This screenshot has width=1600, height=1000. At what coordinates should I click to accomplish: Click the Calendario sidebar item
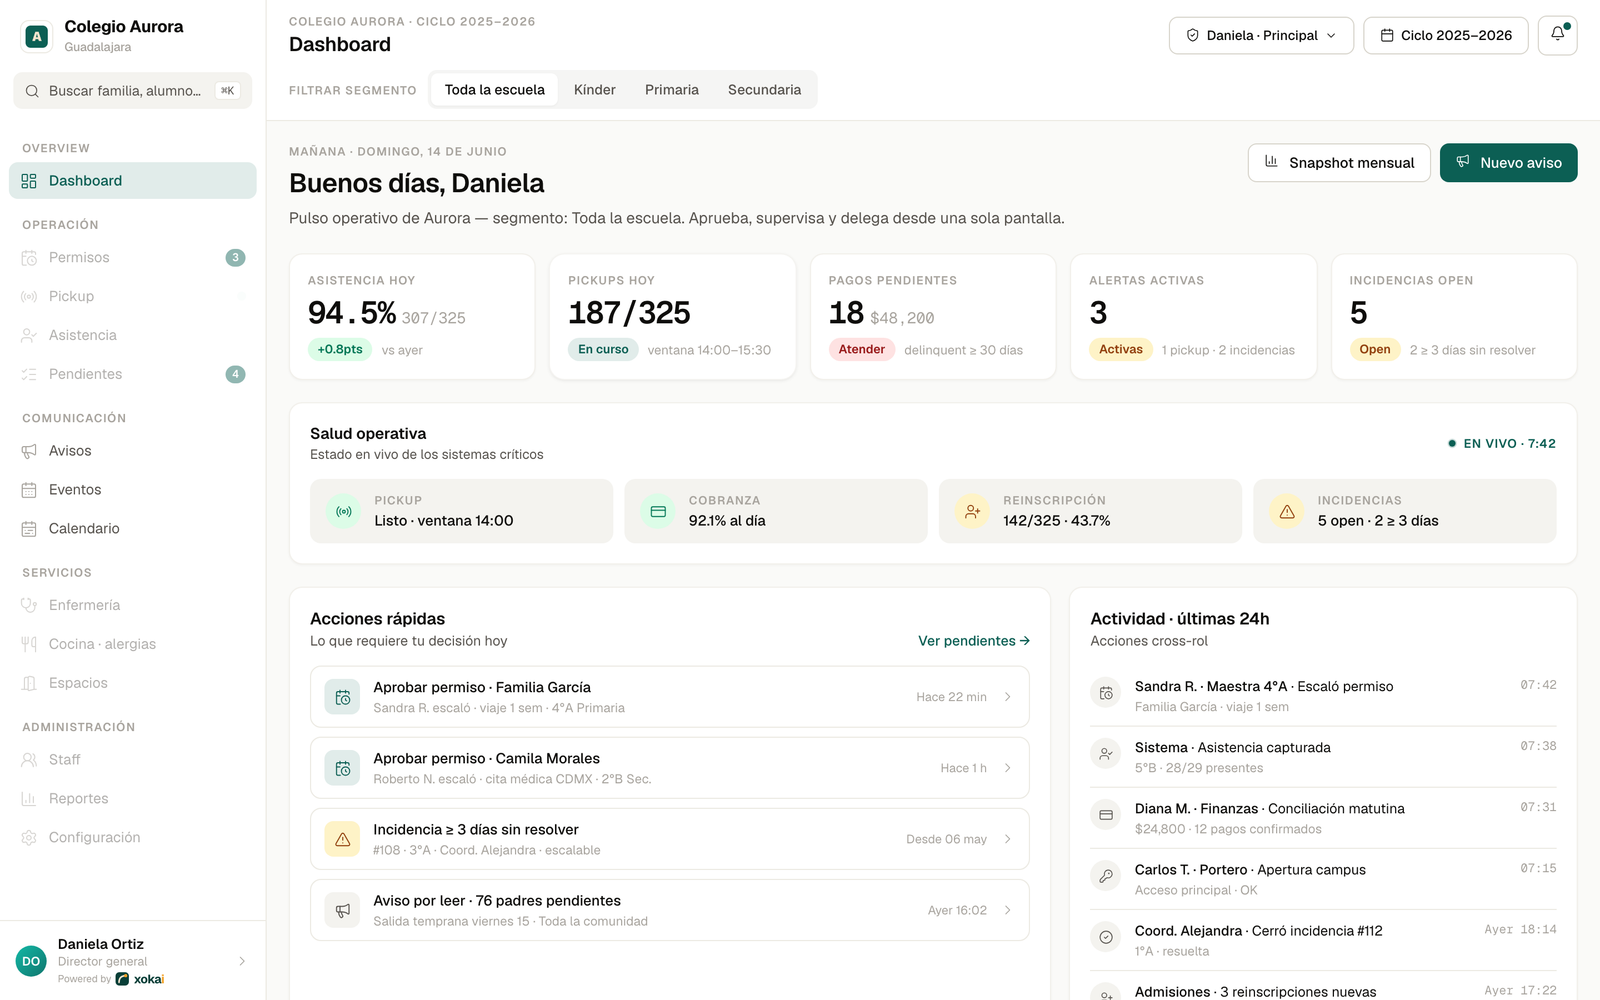pyautogui.click(x=133, y=529)
